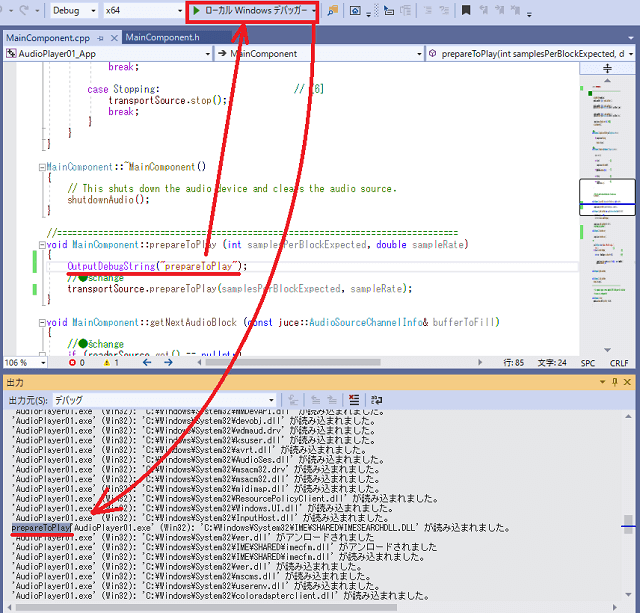640x613 pixels.
Task: Start the ローカル Windows デバッガー run button
Action: tap(249, 11)
